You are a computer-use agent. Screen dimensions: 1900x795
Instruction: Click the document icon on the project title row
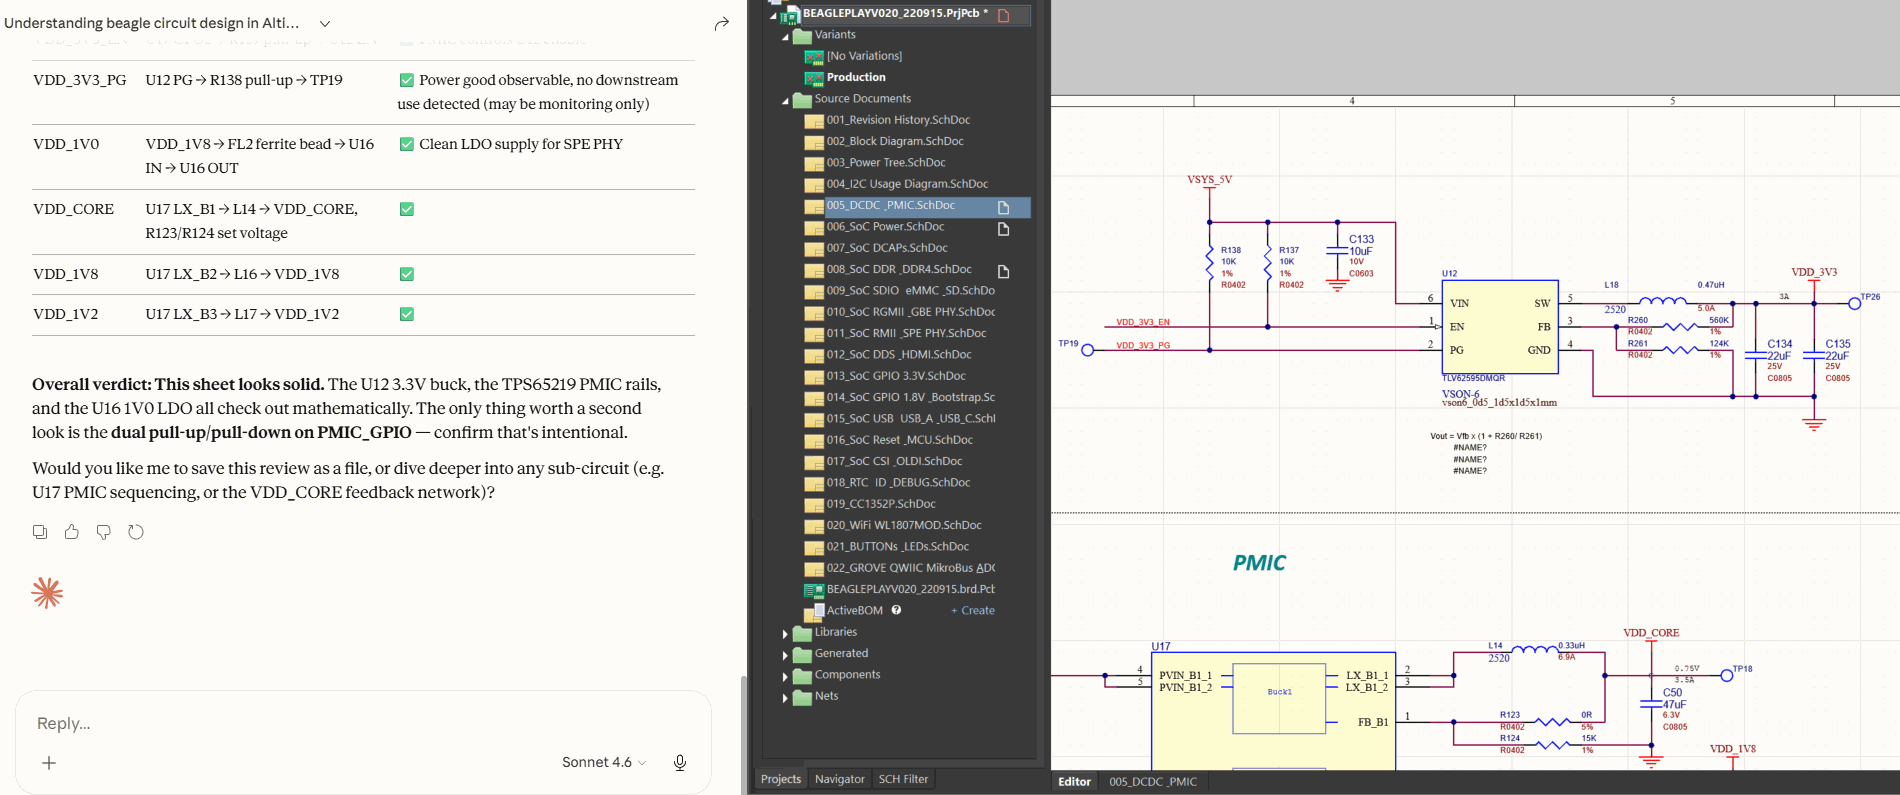pyautogui.click(x=1004, y=15)
